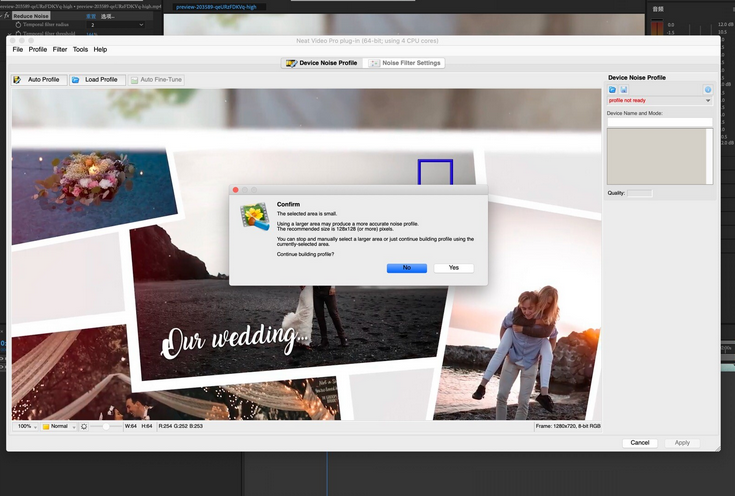Click the Auto Fine-Tune button
The height and width of the screenshot is (496, 735).
pyautogui.click(x=156, y=80)
